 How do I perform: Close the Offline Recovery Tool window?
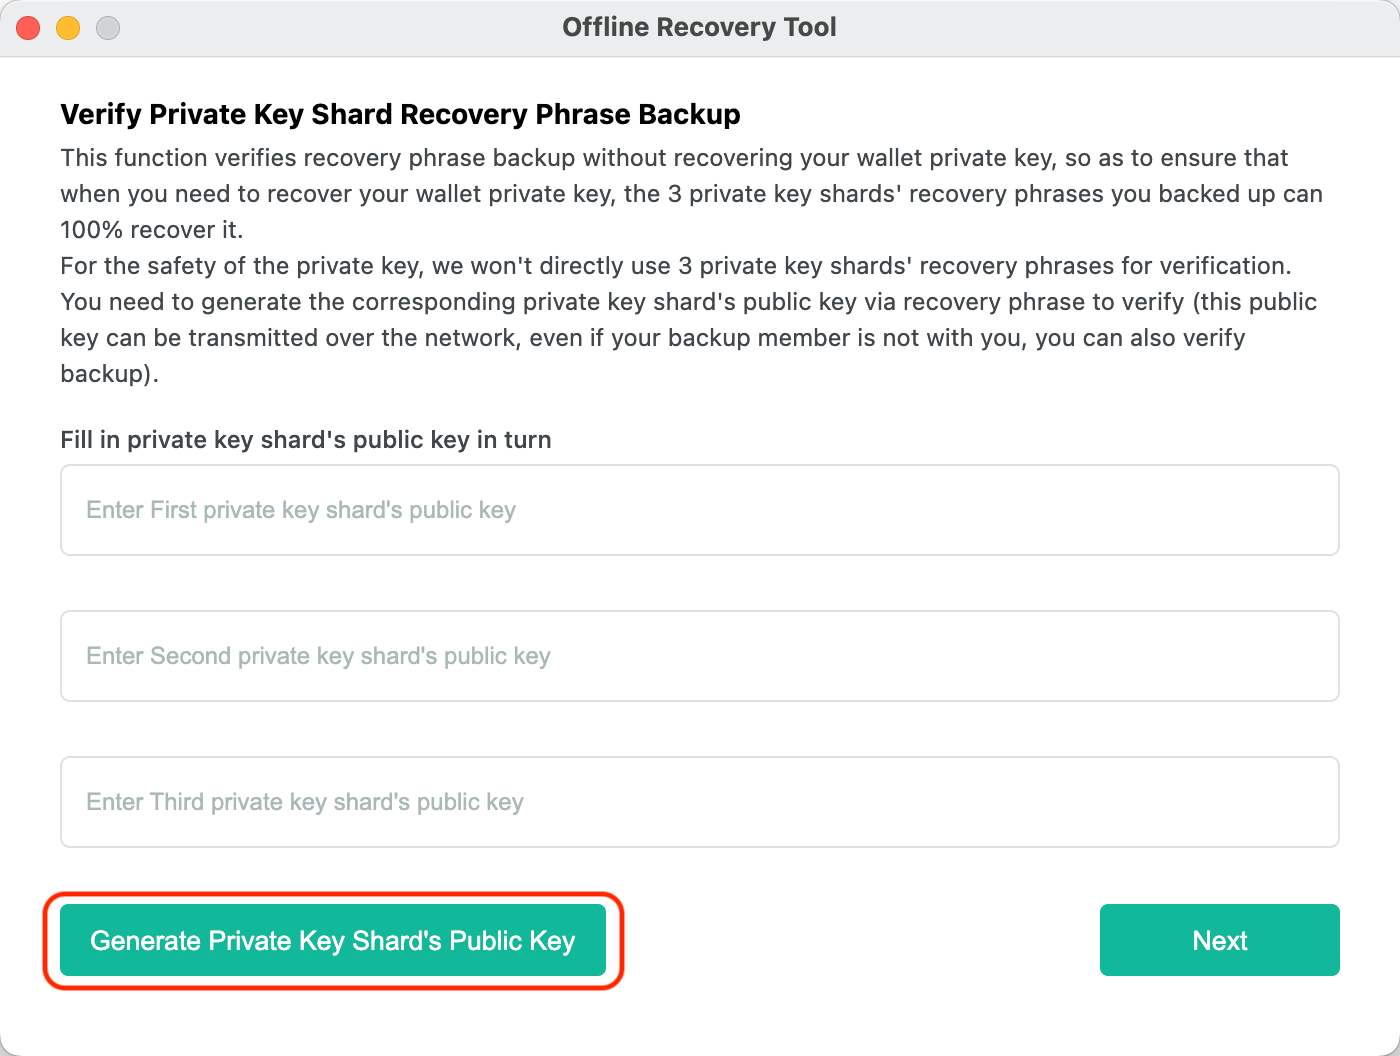point(28,28)
